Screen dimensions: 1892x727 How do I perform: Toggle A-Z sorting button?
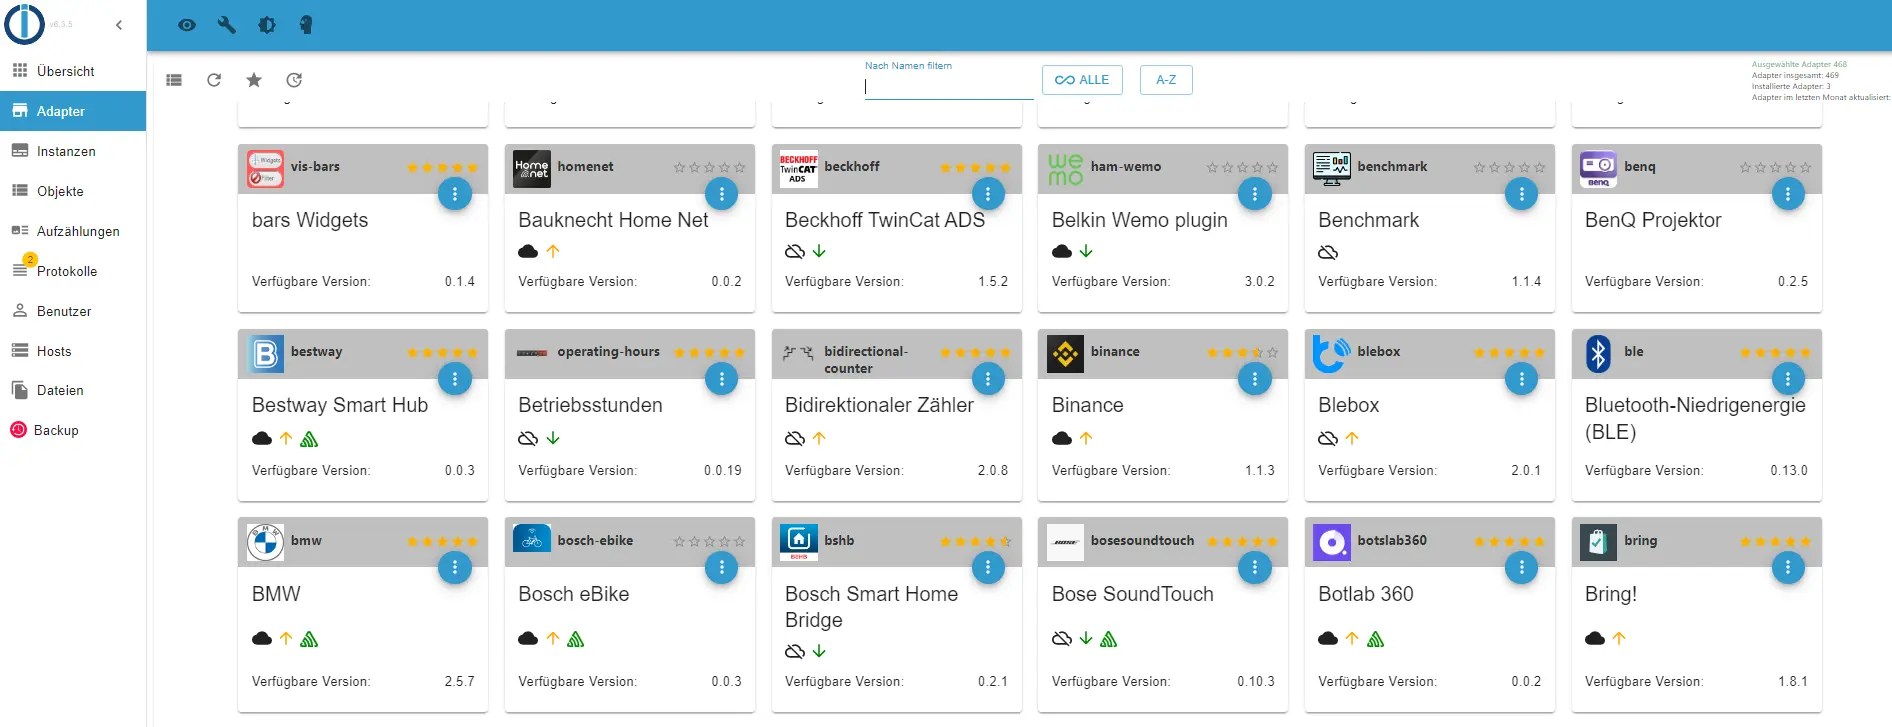pyautogui.click(x=1166, y=80)
